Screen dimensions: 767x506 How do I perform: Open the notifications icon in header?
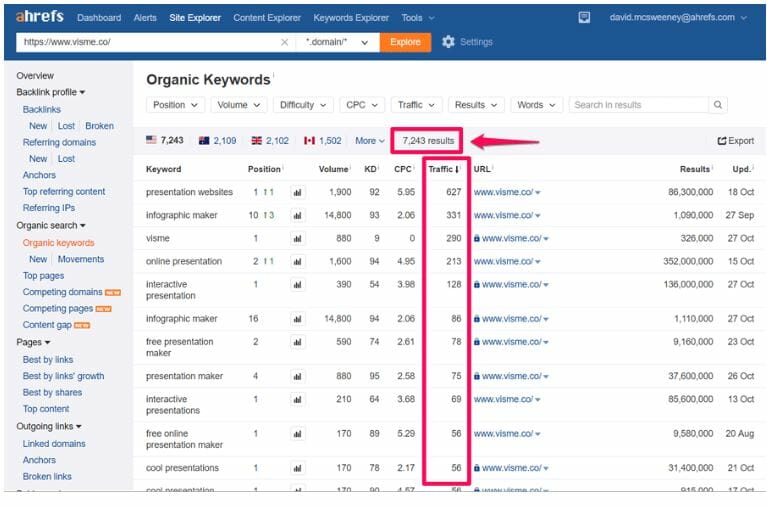click(x=584, y=18)
